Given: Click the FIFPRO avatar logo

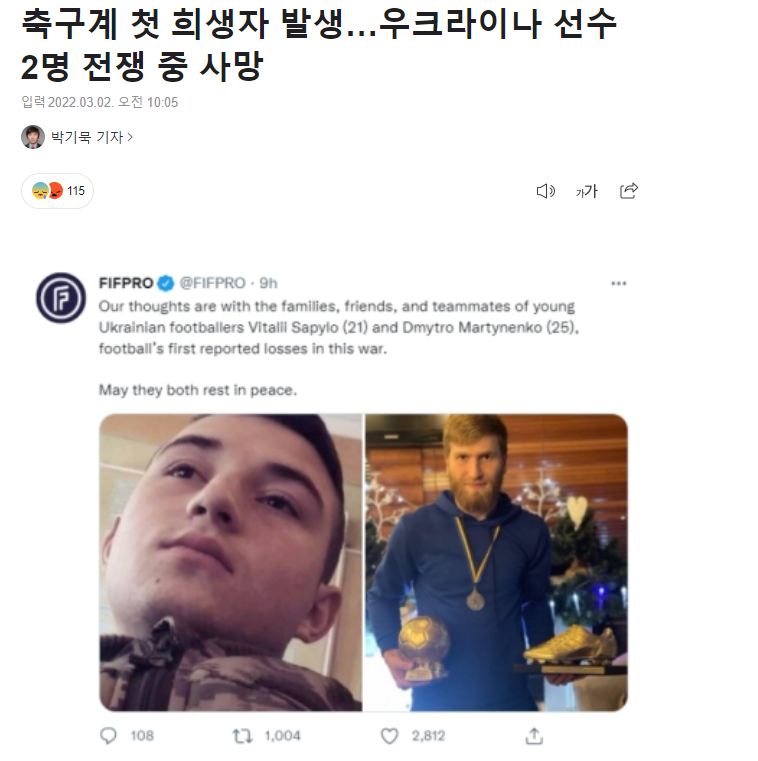Looking at the screenshot, I should point(61,298).
